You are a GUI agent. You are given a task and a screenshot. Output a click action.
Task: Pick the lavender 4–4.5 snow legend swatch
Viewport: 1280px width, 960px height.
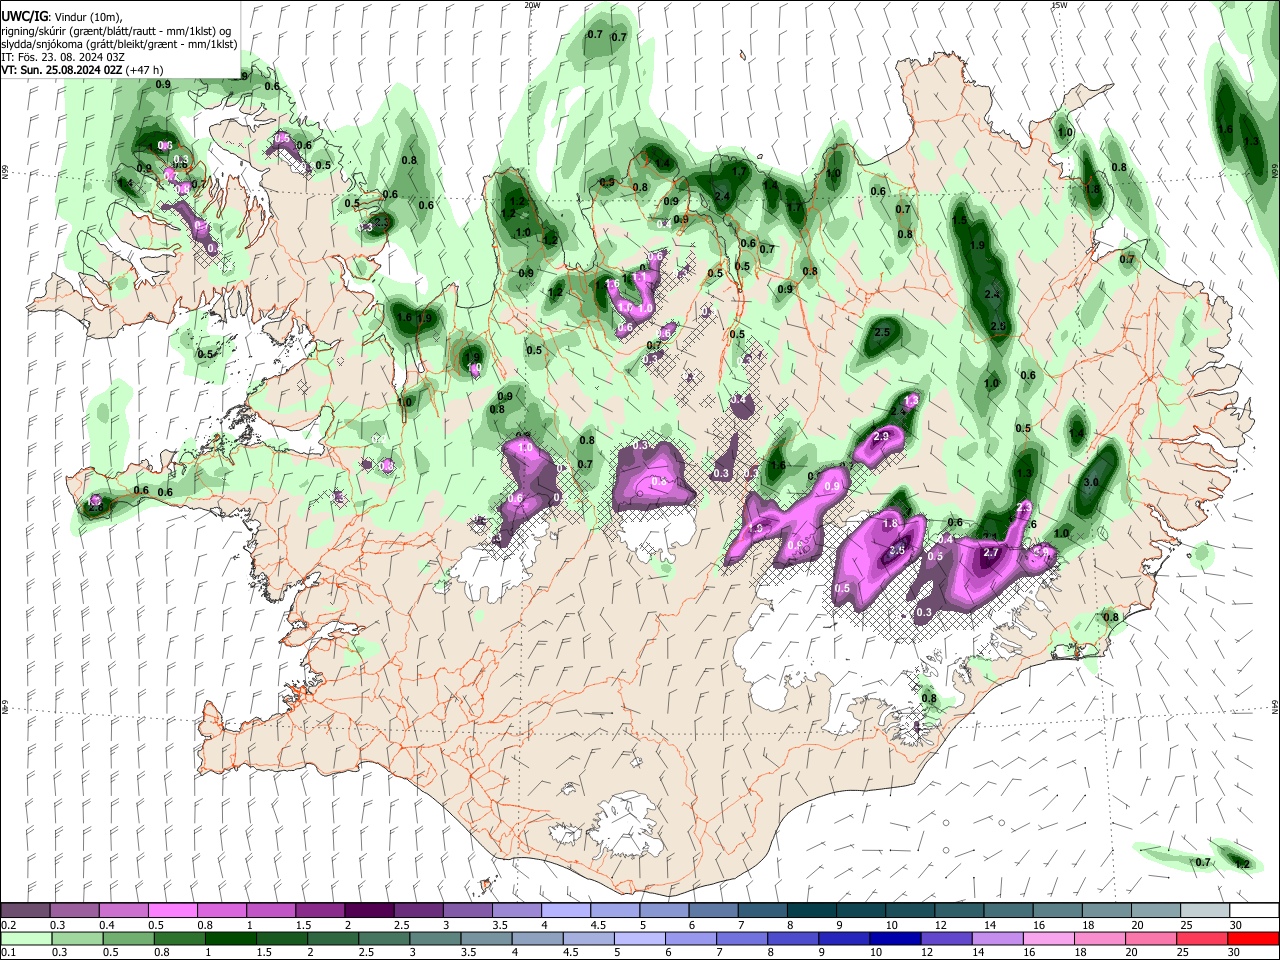[x=564, y=910]
